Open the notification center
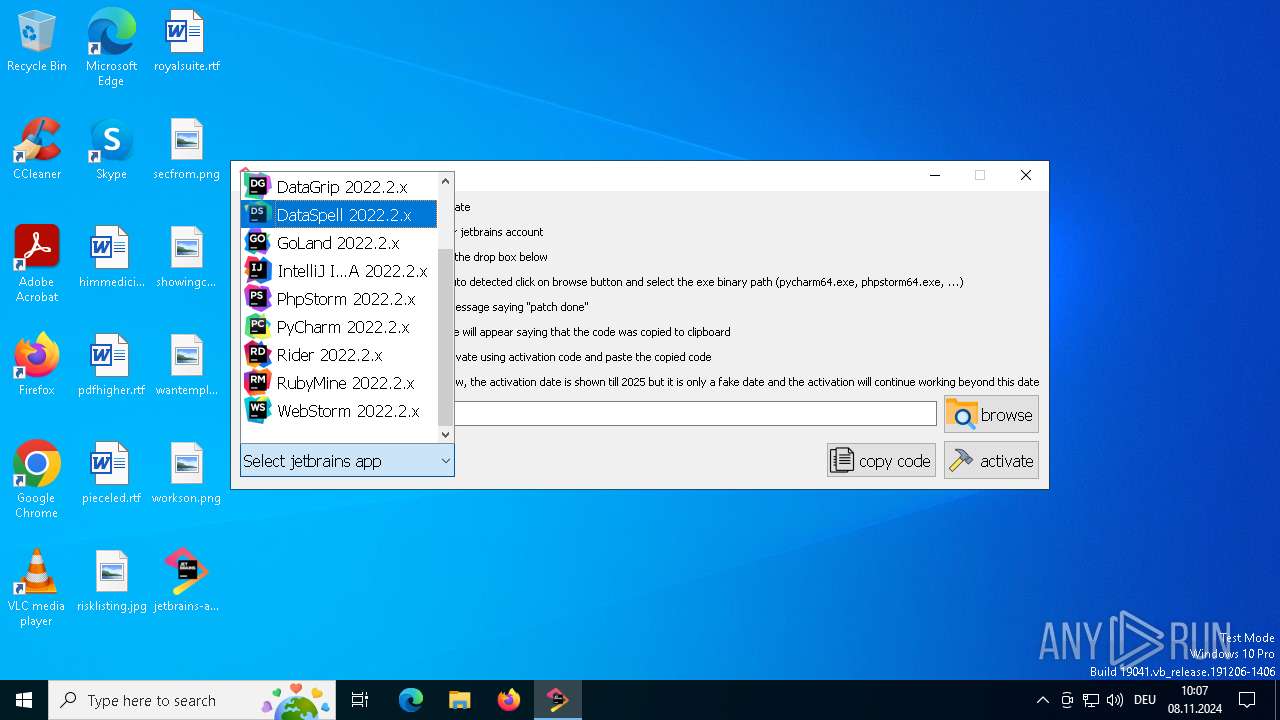 coord(1247,700)
